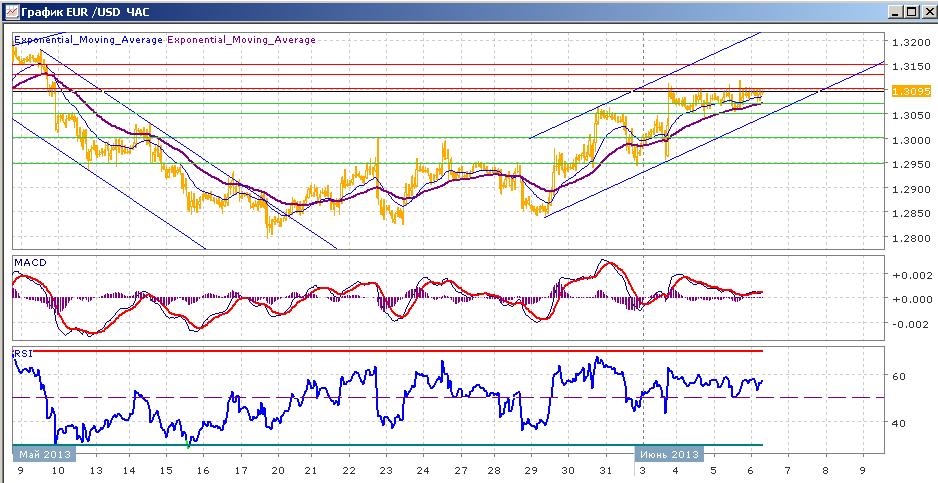
Task: Close the EUR/USD chart window
Action: (x=926, y=11)
